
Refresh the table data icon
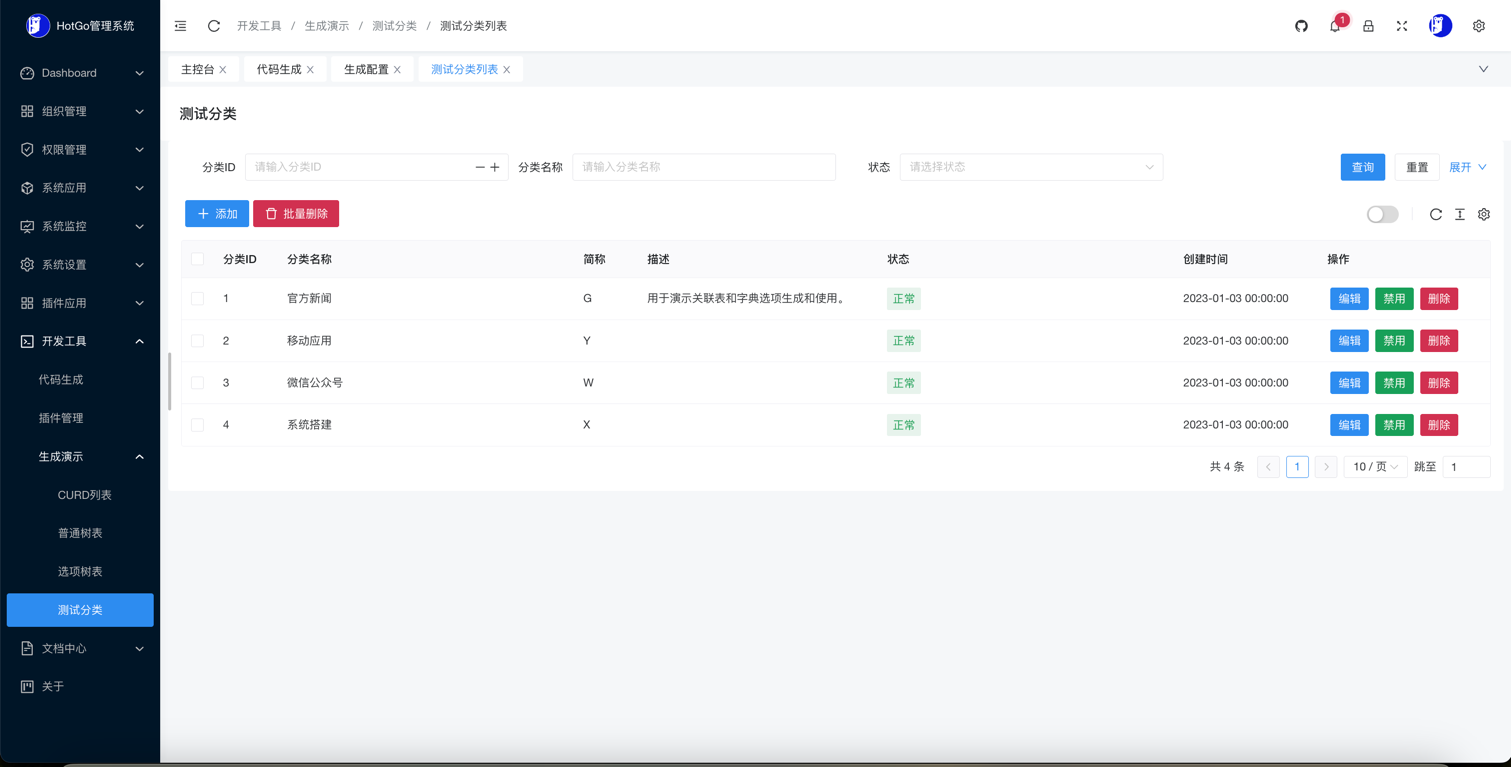point(1435,214)
